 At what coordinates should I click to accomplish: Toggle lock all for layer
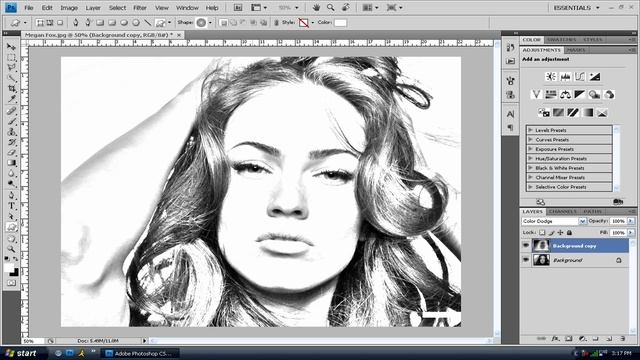tap(569, 232)
